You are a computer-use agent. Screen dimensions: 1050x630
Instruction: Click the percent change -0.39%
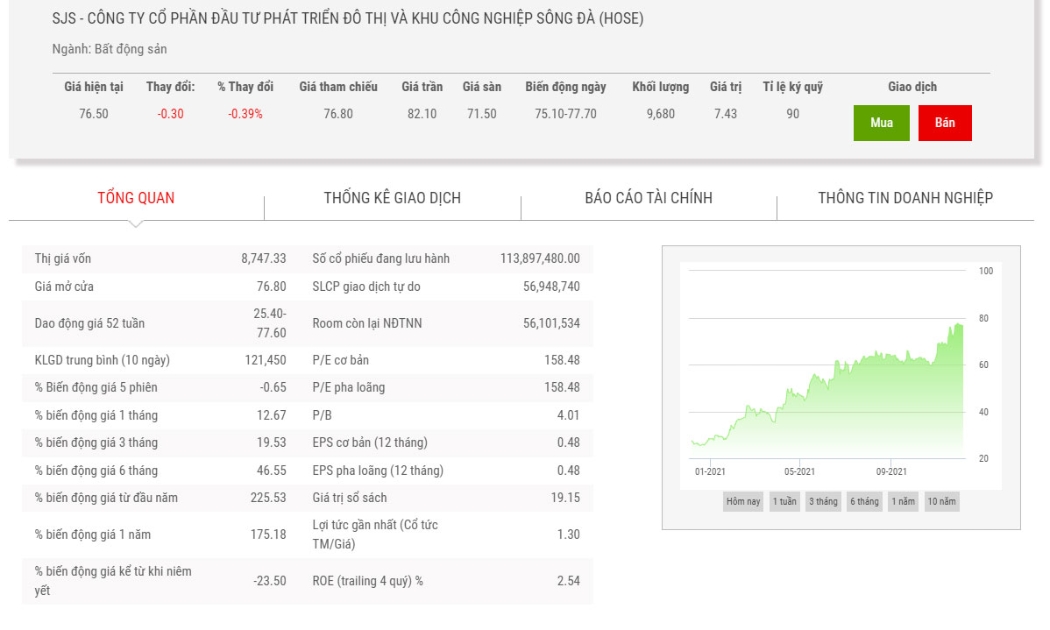pyautogui.click(x=245, y=114)
